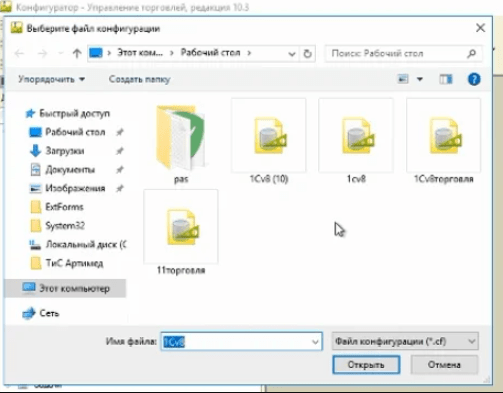Select 'Сеть' in navigation pane
Image resolution: width=503 pixels, height=393 pixels.
coord(41,313)
